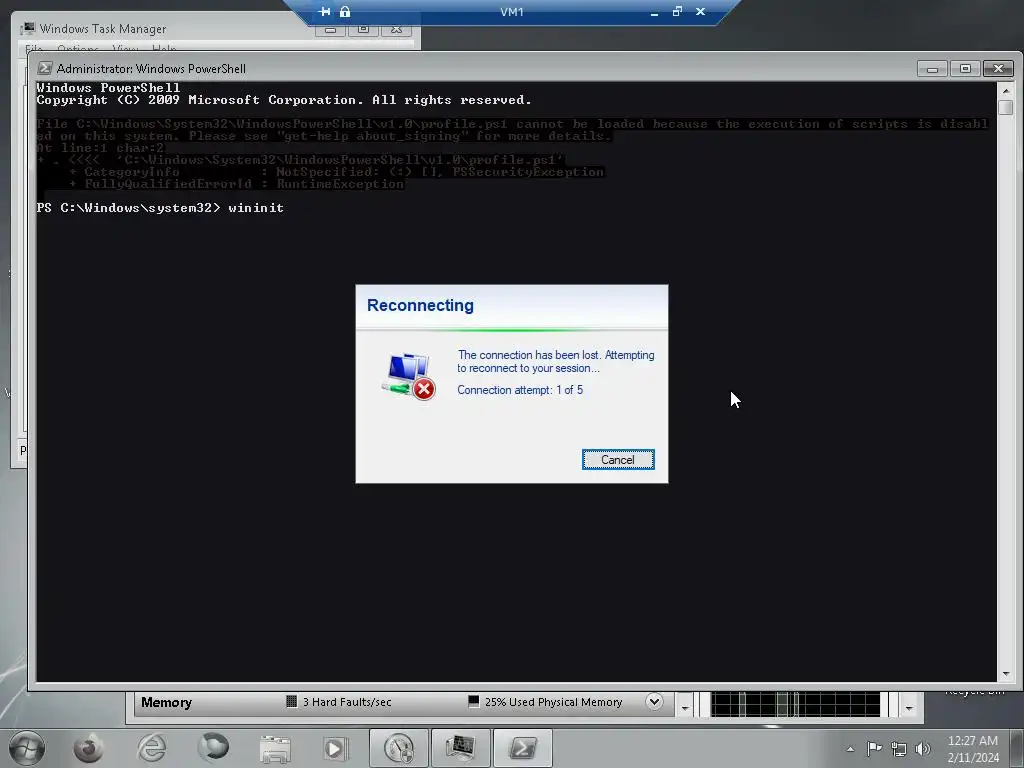
Task: Open the Action Center flag icon
Action: point(874,748)
